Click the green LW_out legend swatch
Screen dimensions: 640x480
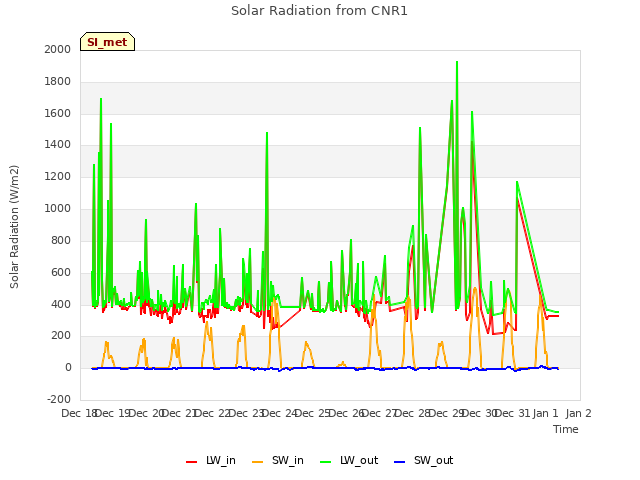click(326, 462)
